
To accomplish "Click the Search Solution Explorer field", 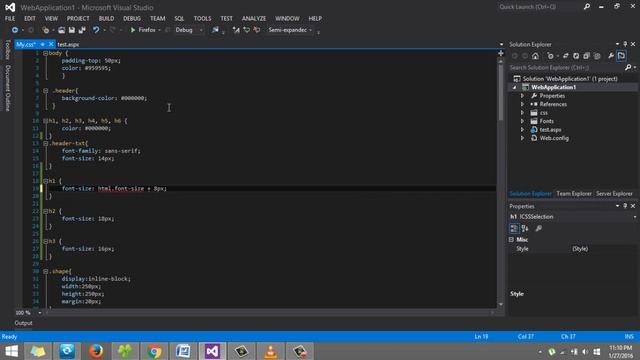I will coord(567,67).
